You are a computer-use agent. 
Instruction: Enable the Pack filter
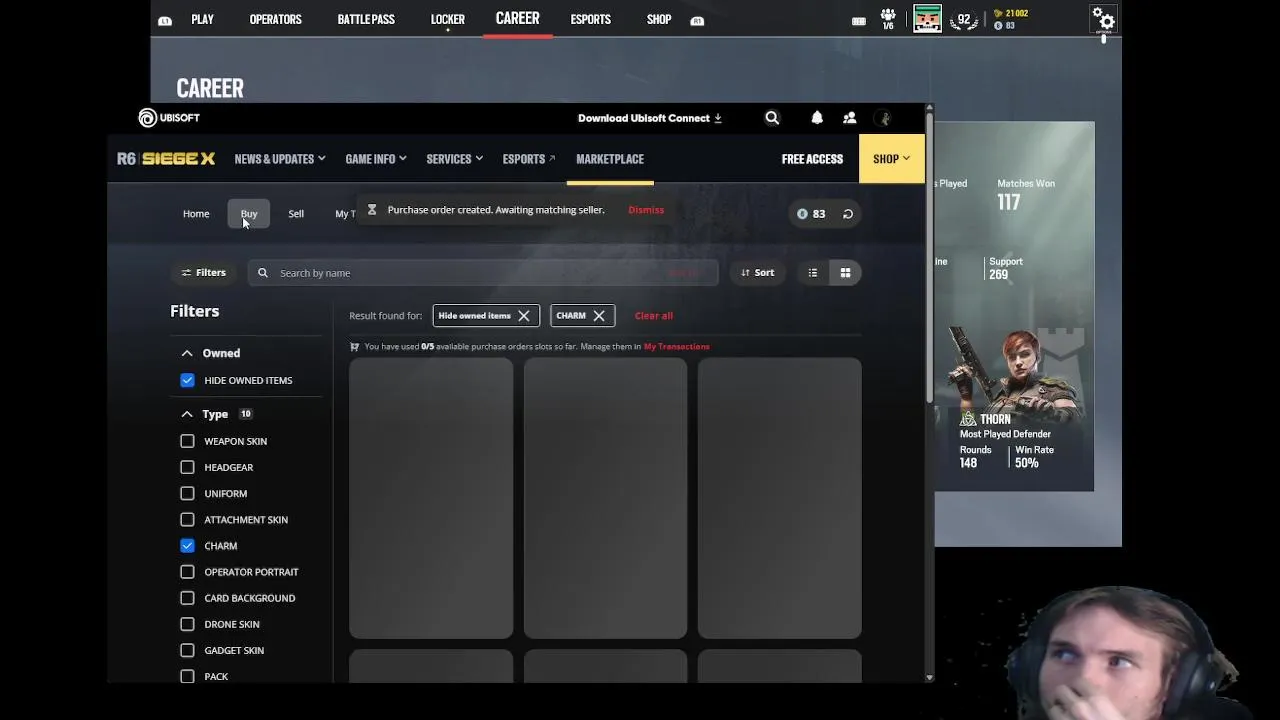click(187, 676)
